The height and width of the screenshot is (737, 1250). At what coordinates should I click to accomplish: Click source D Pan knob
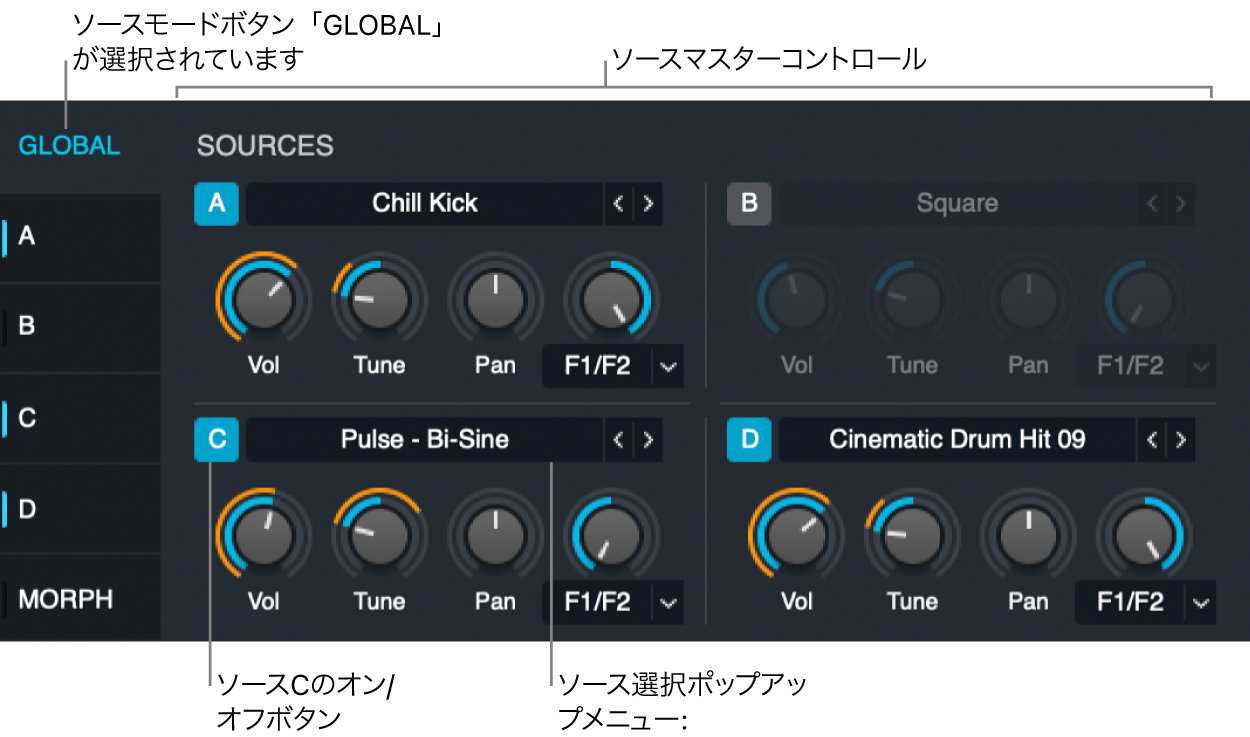click(x=1028, y=534)
